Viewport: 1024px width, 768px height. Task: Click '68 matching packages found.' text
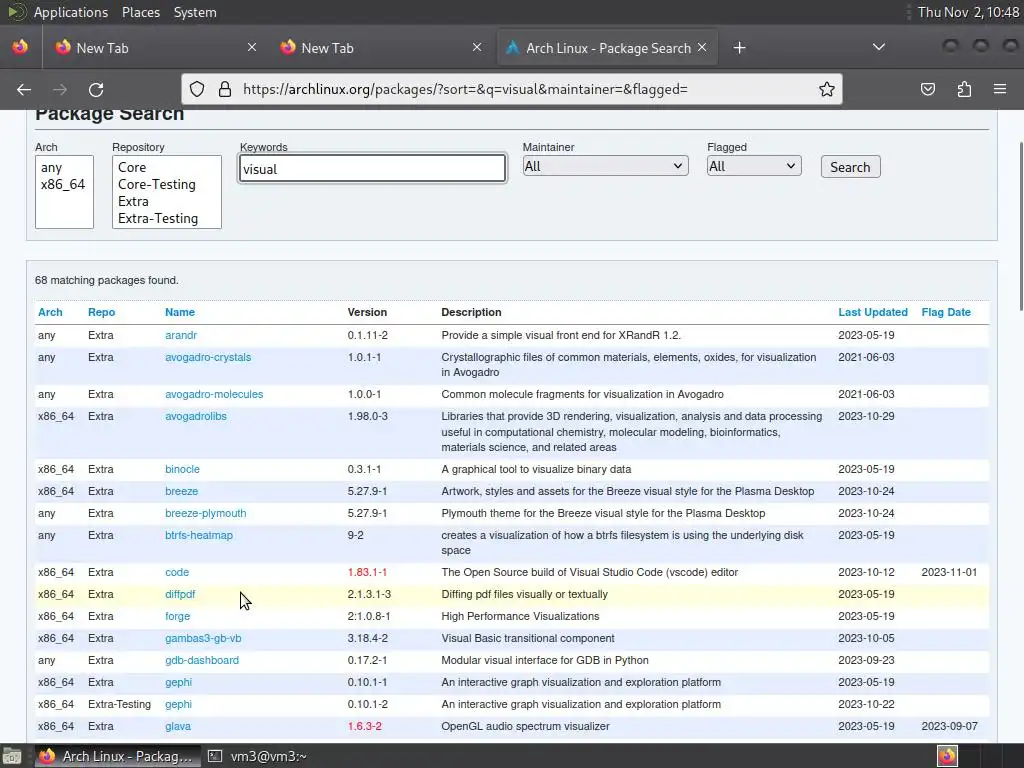point(106,280)
